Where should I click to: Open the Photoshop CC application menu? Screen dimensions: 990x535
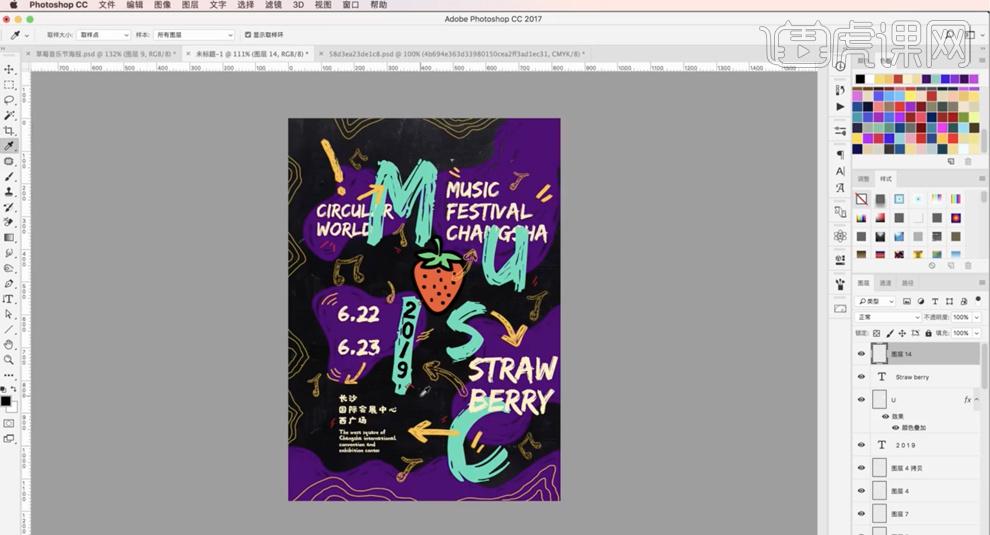click(58, 4)
